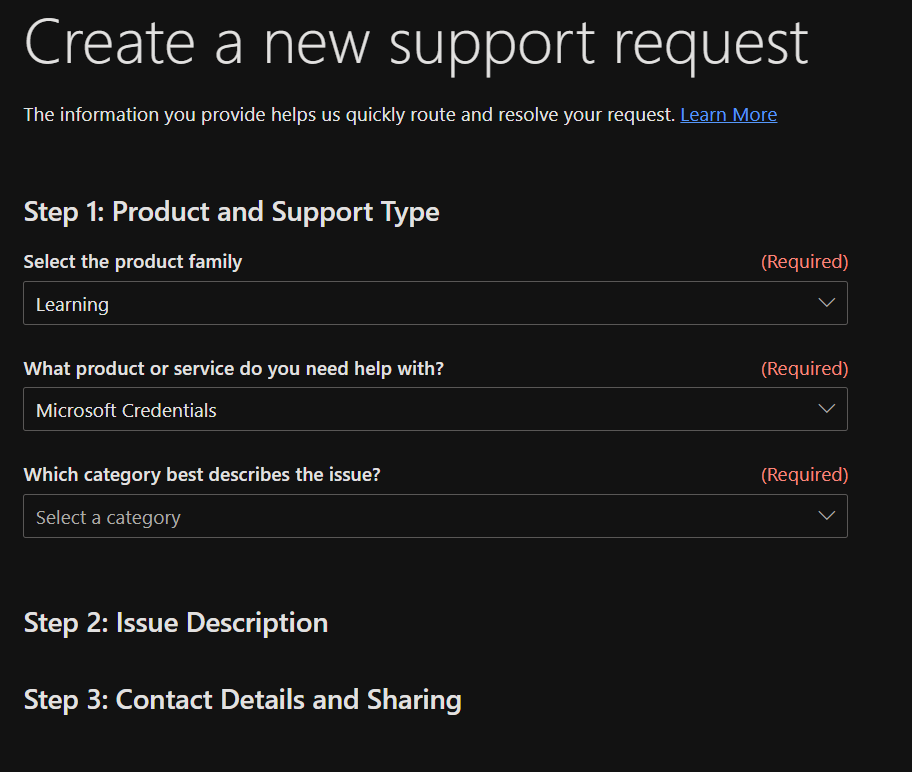Image resolution: width=912 pixels, height=772 pixels.
Task: Click the 'Select a category' placeholder text
Action: (108, 518)
